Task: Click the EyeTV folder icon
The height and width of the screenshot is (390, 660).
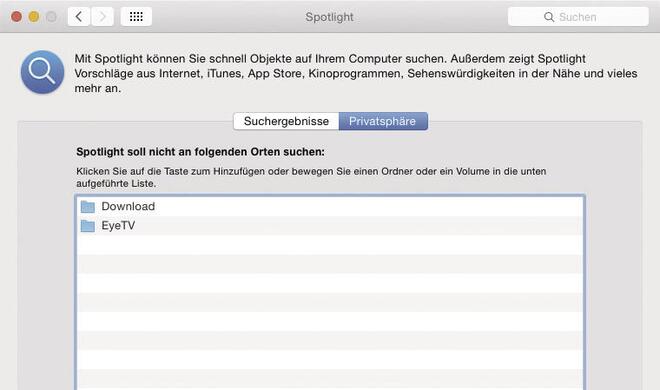Action: pos(88,226)
